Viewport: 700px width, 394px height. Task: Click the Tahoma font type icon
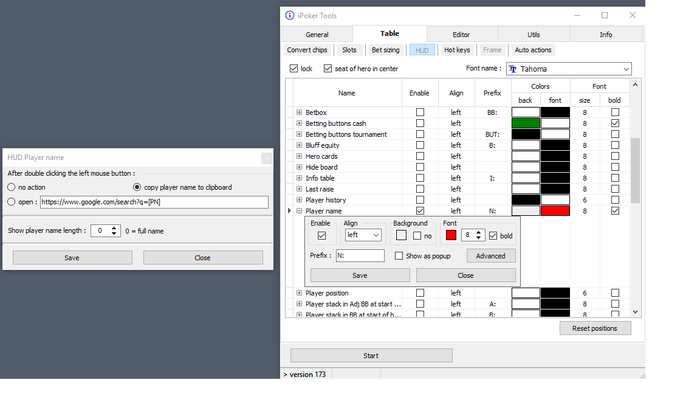click(513, 69)
